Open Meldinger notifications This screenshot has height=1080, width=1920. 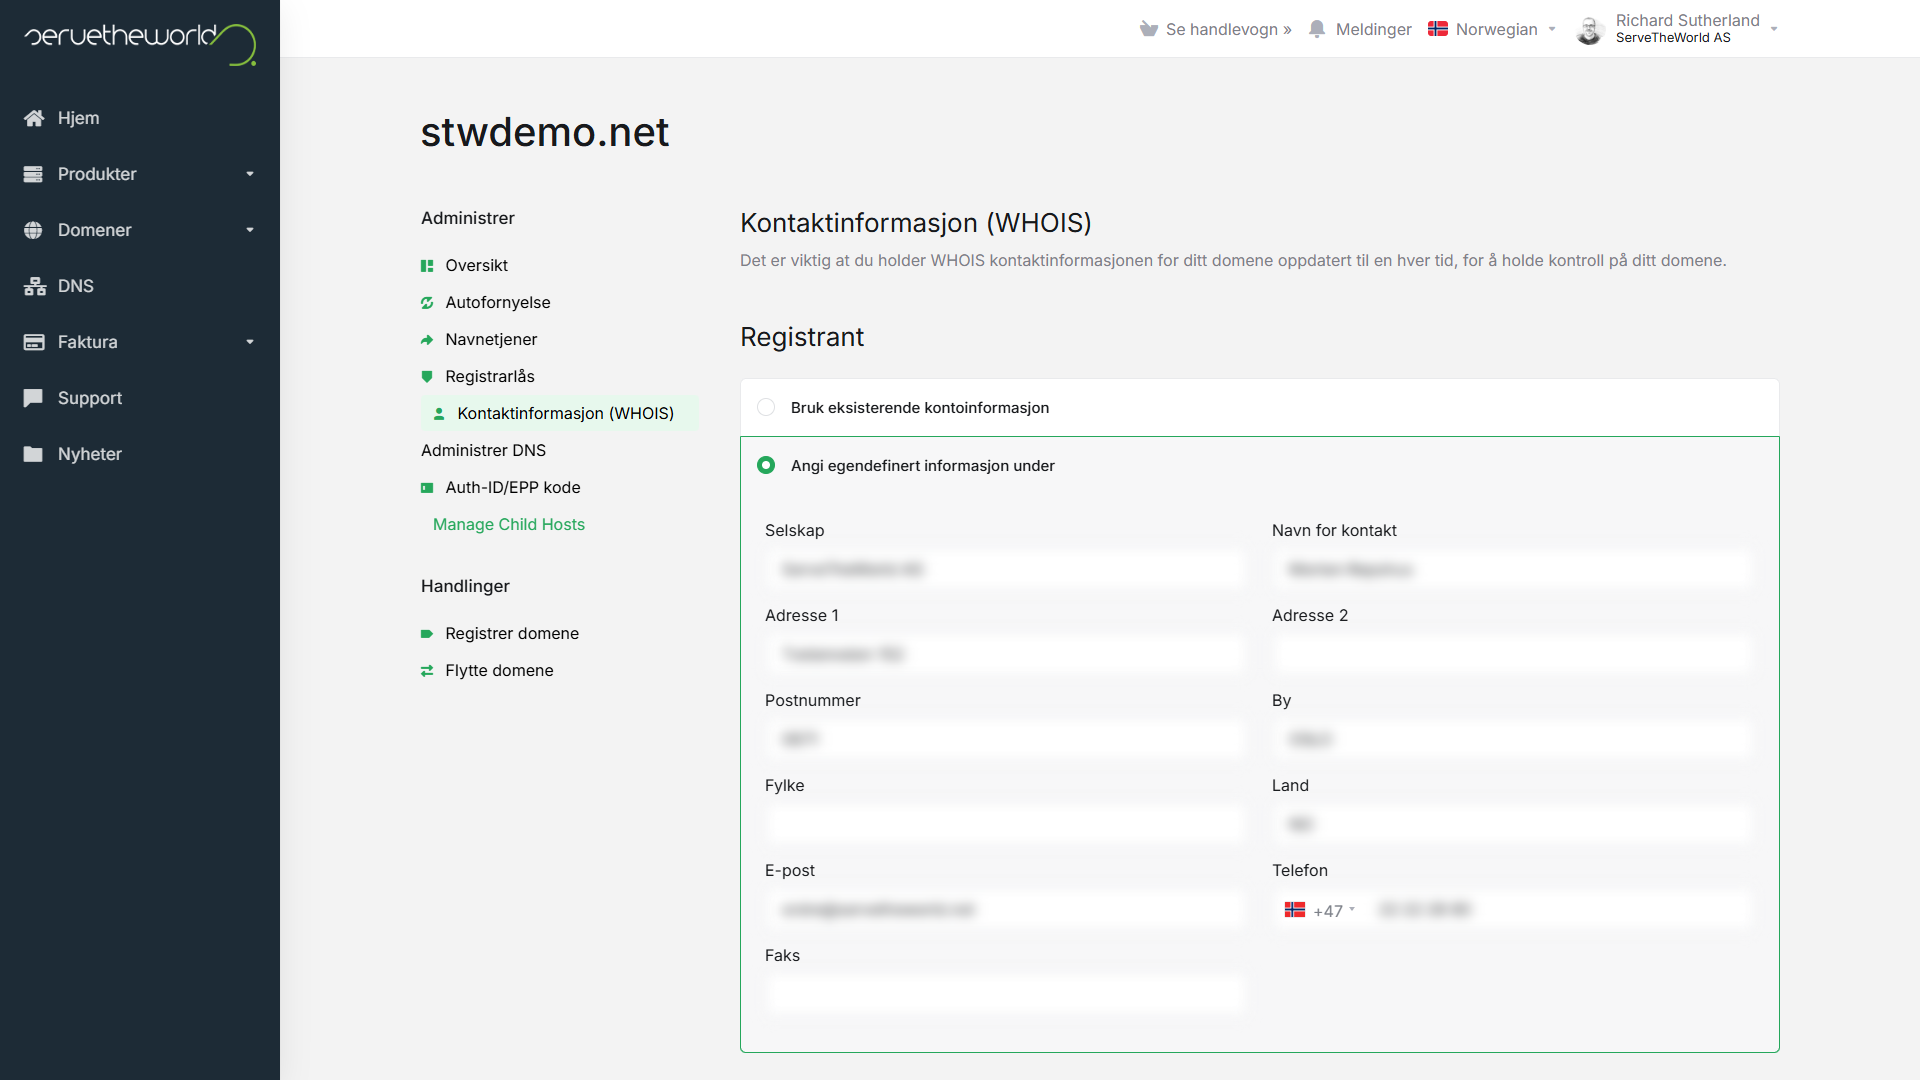point(1373,30)
